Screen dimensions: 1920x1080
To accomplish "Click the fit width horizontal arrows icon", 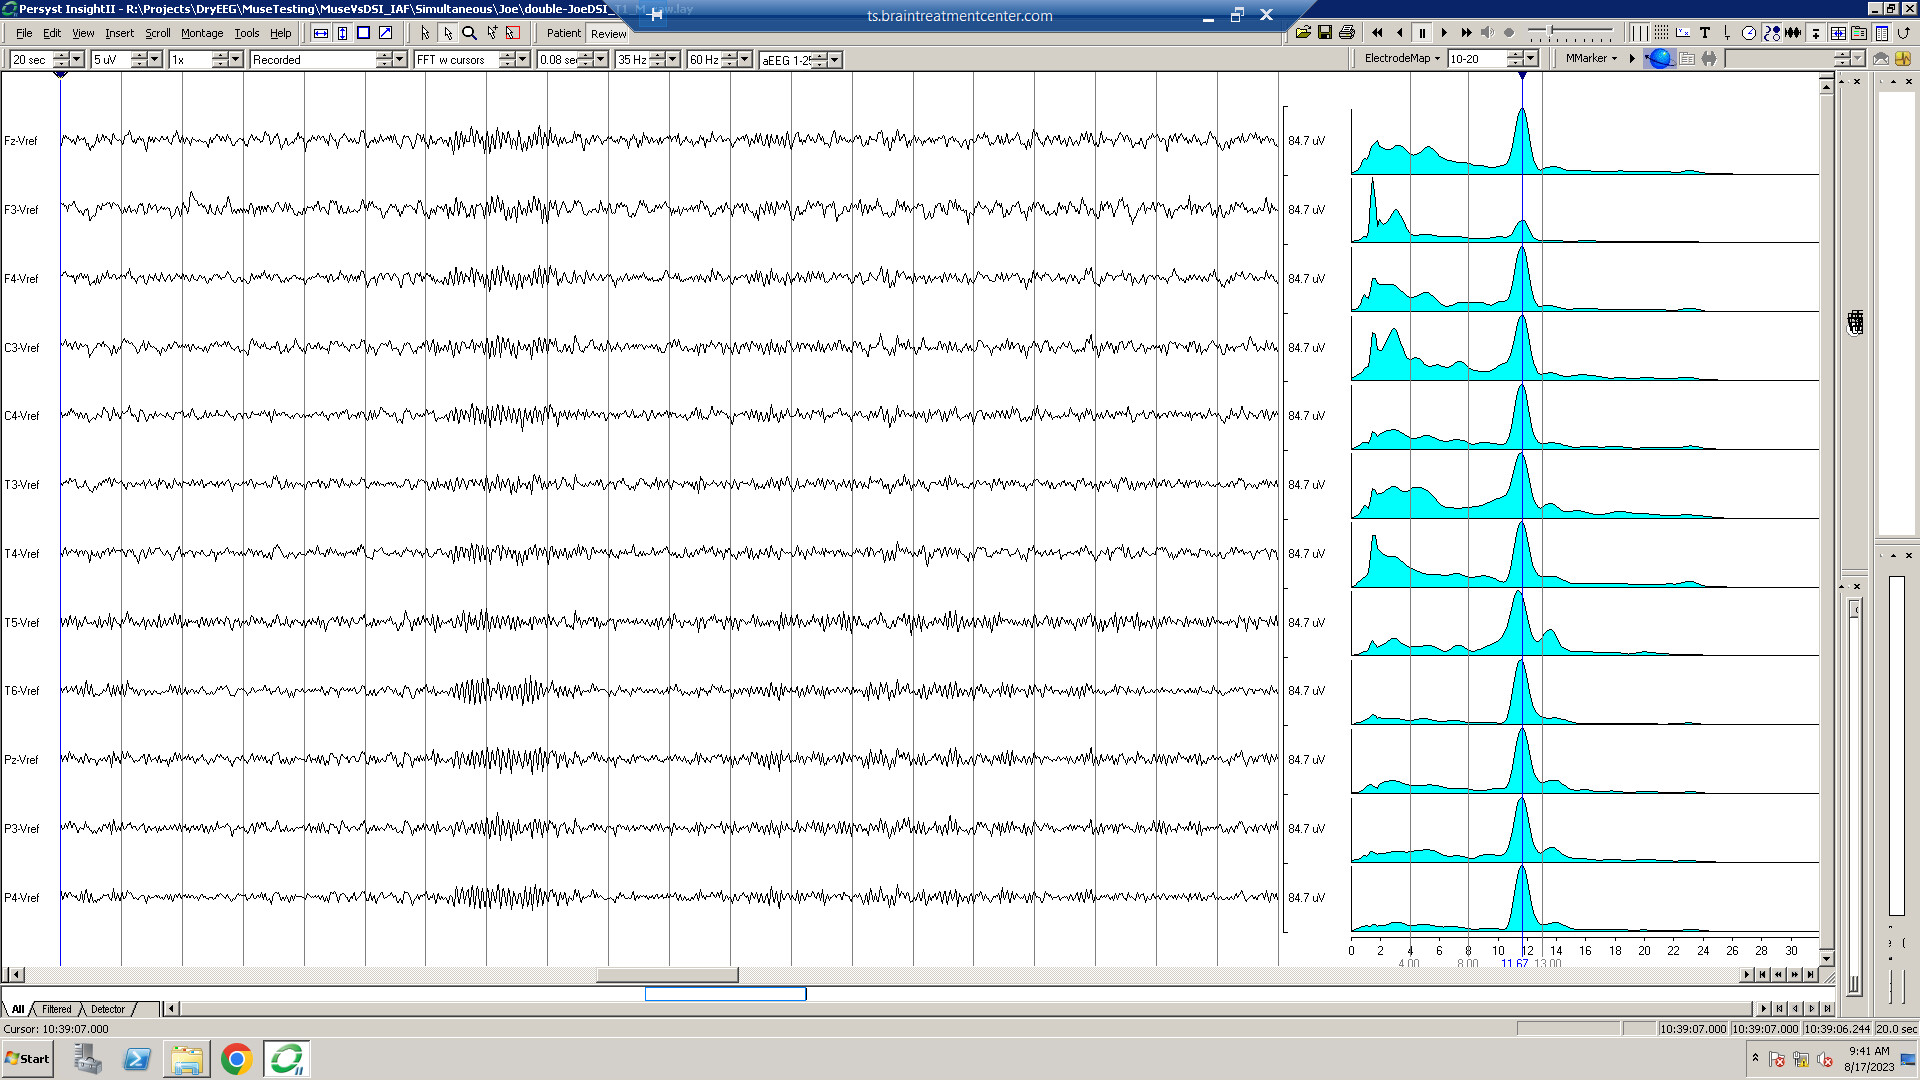I will [x=321, y=33].
